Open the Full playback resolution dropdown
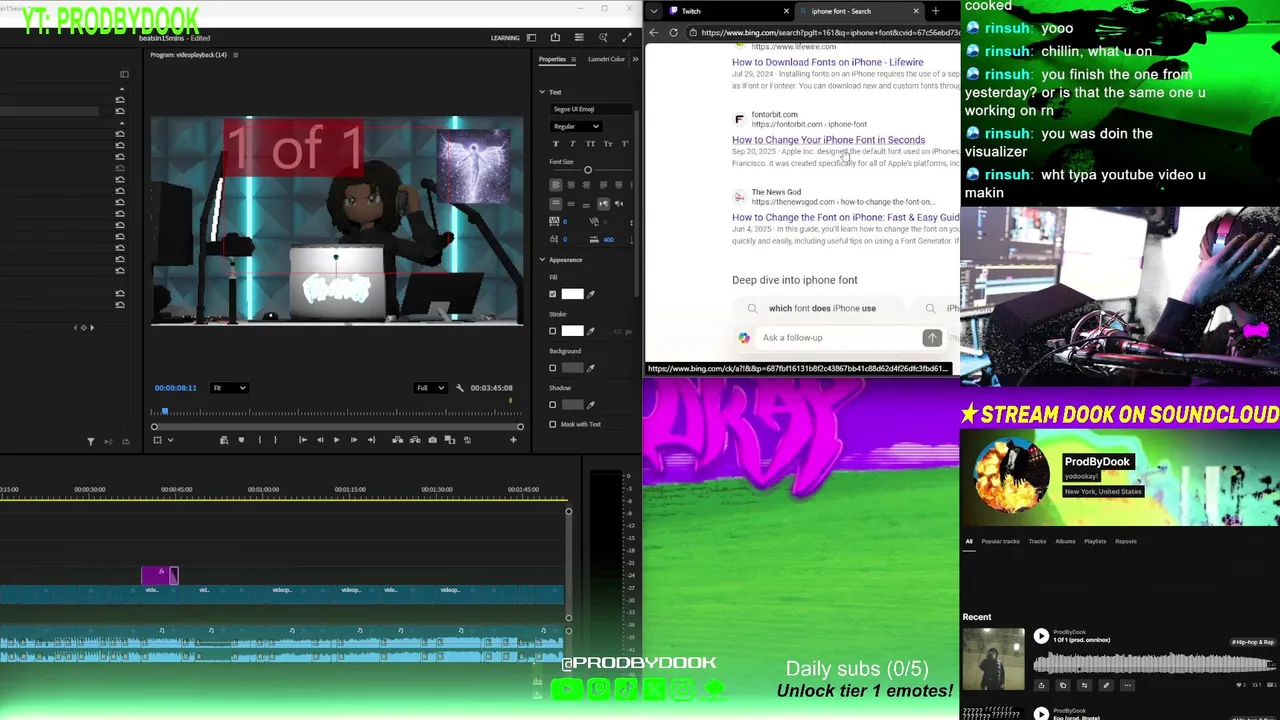This screenshot has width=1280, height=720. [x=430, y=388]
